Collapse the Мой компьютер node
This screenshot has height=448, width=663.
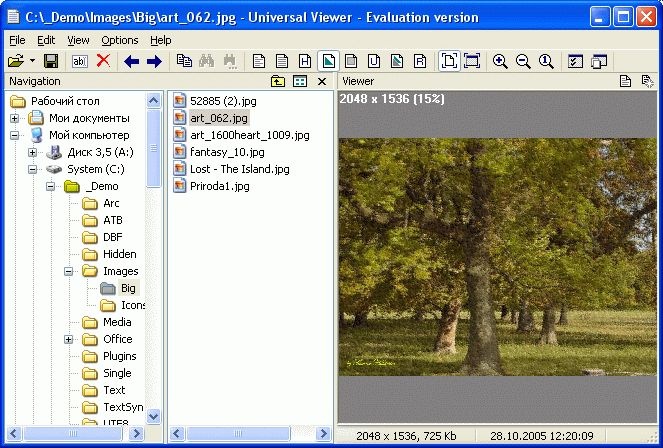click(14, 135)
